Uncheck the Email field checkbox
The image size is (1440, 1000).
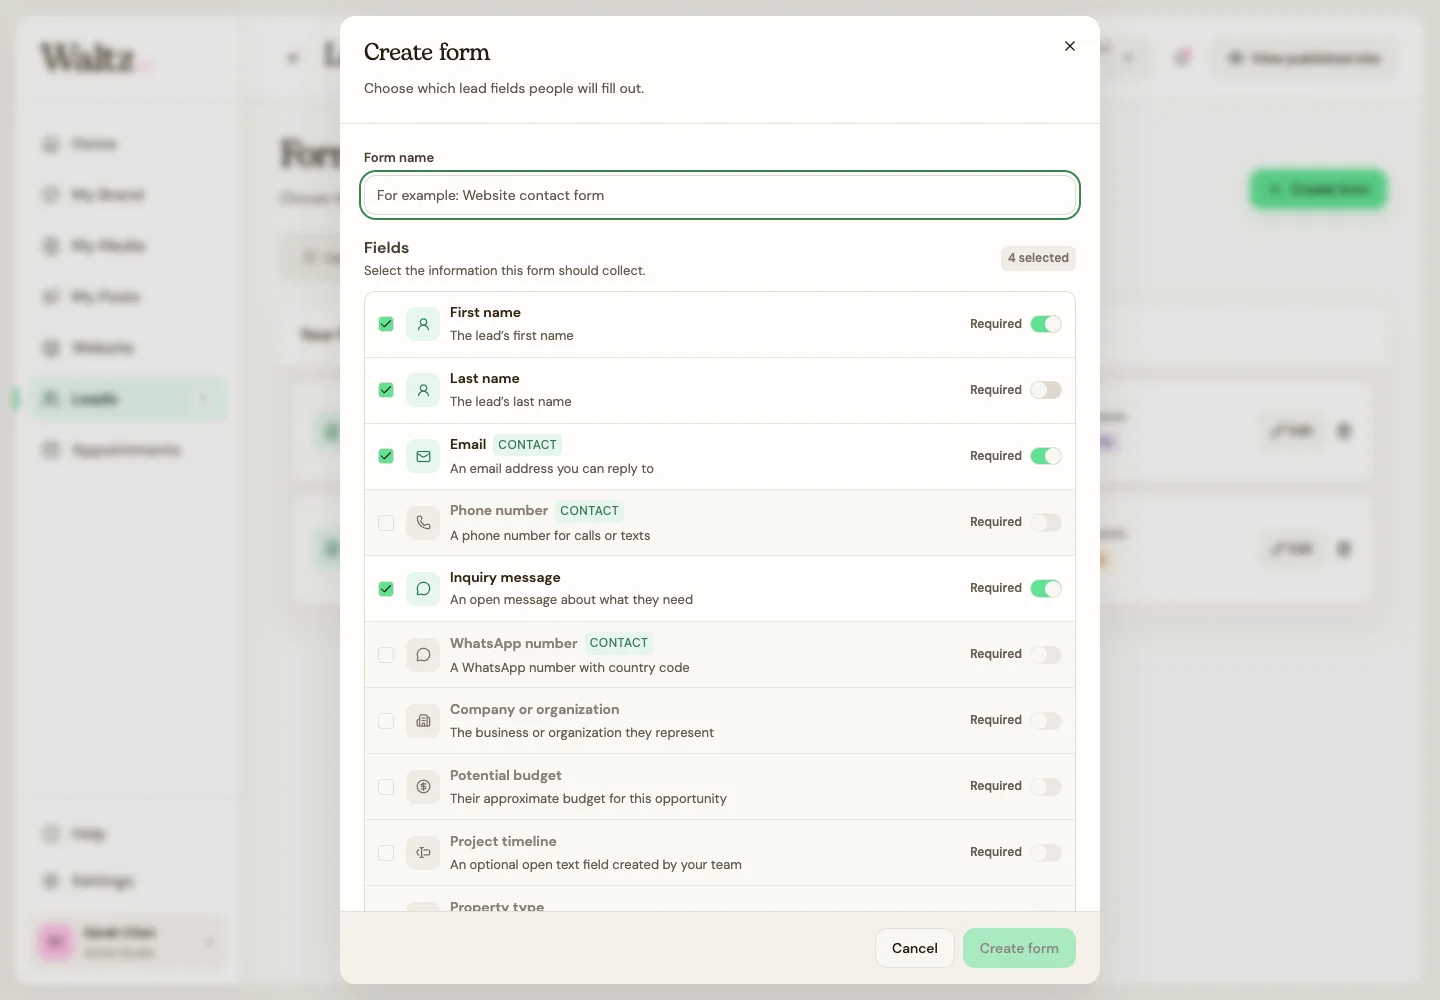pos(386,456)
